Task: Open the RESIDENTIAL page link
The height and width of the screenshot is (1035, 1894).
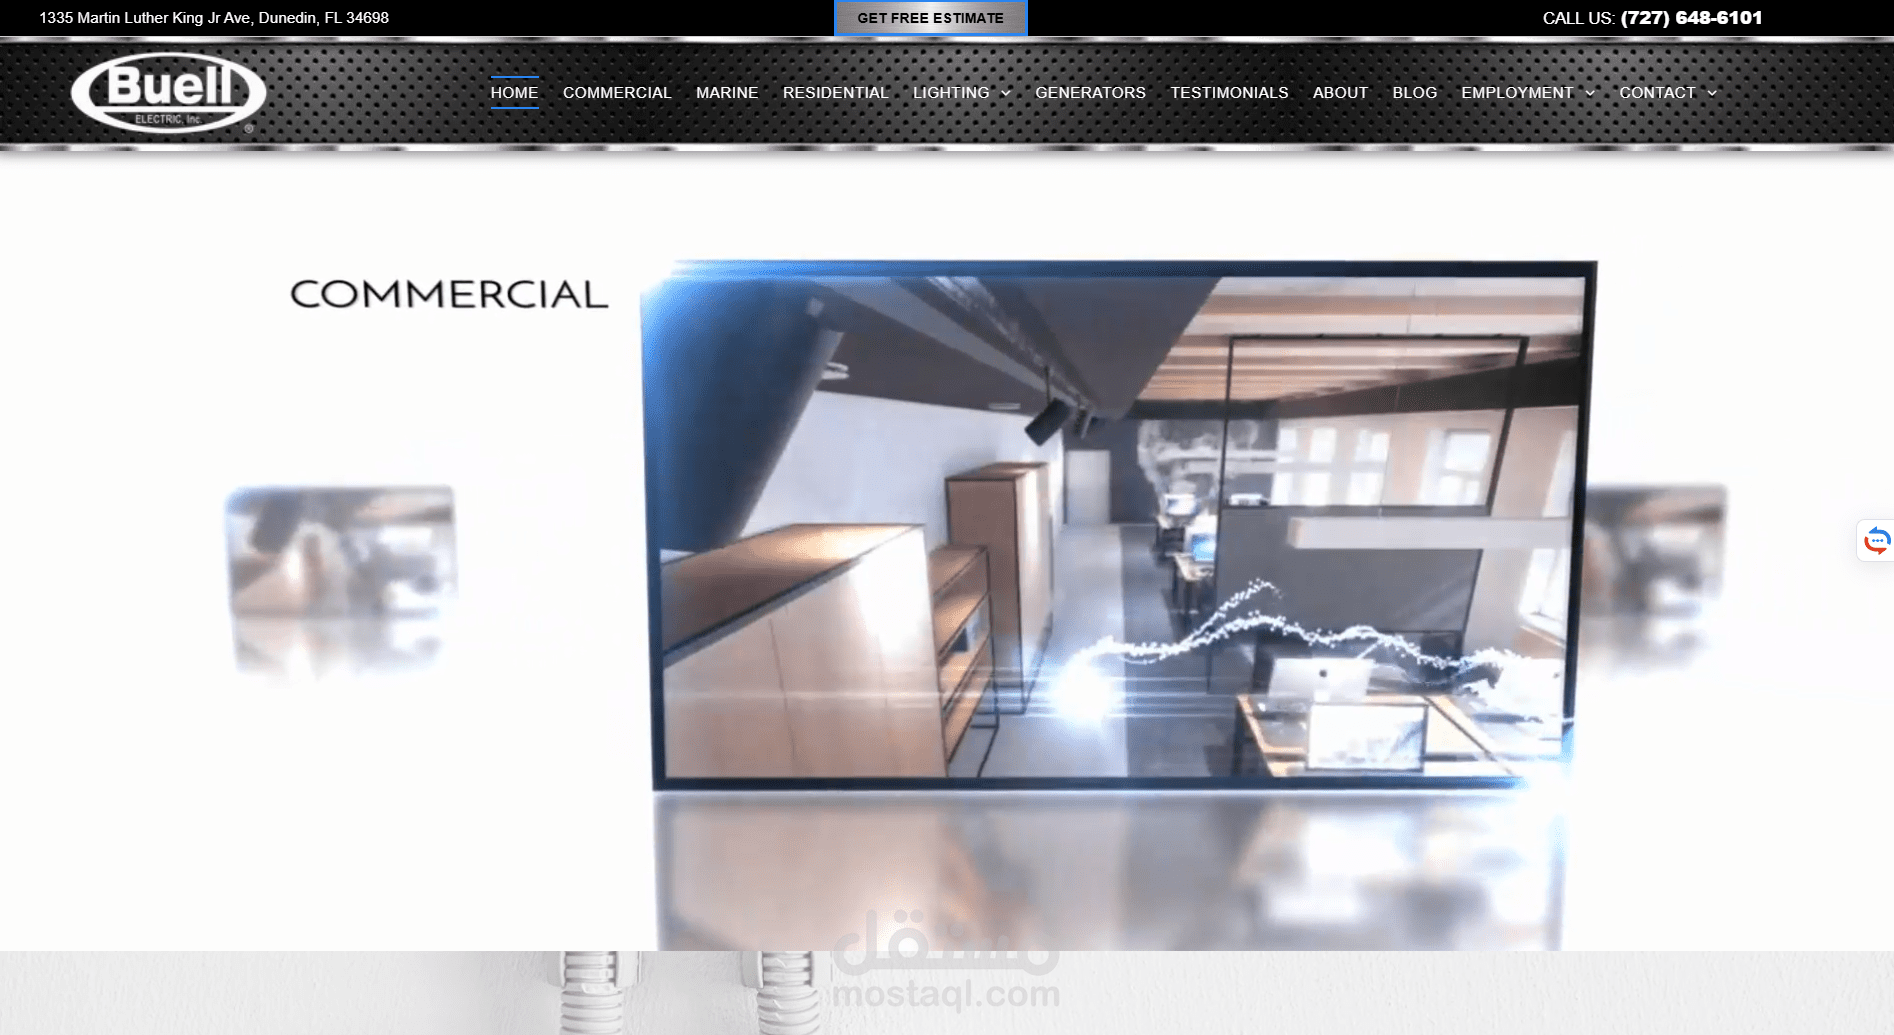Action: pos(836,92)
